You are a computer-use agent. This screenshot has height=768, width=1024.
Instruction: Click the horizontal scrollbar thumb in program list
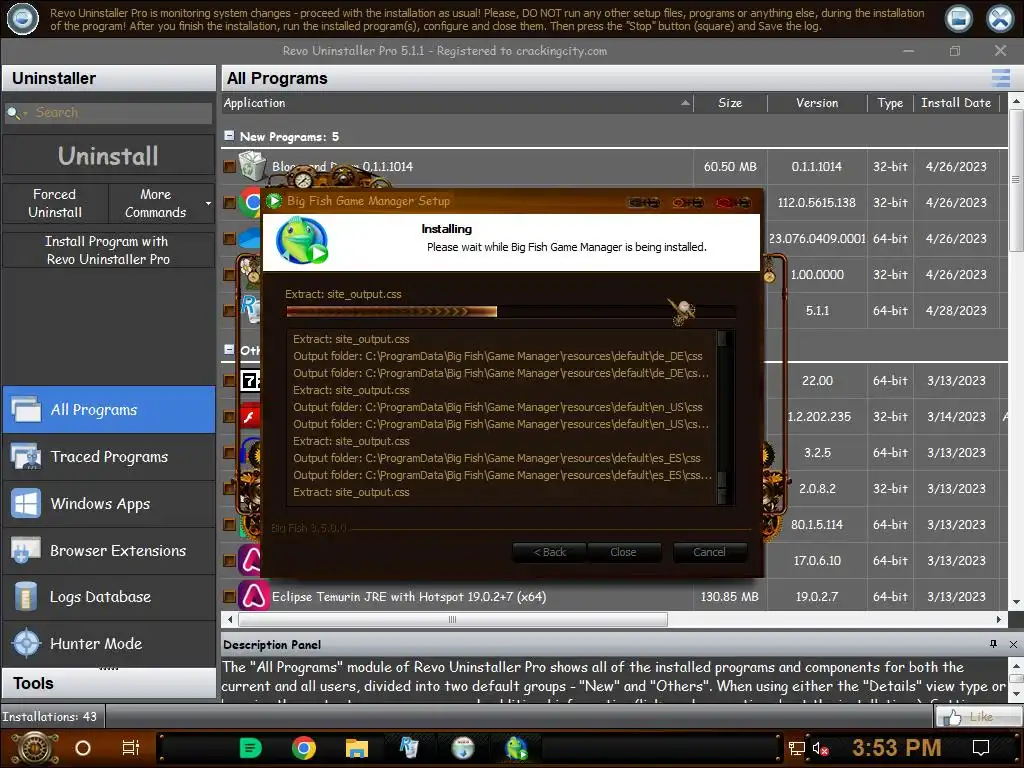coord(453,619)
